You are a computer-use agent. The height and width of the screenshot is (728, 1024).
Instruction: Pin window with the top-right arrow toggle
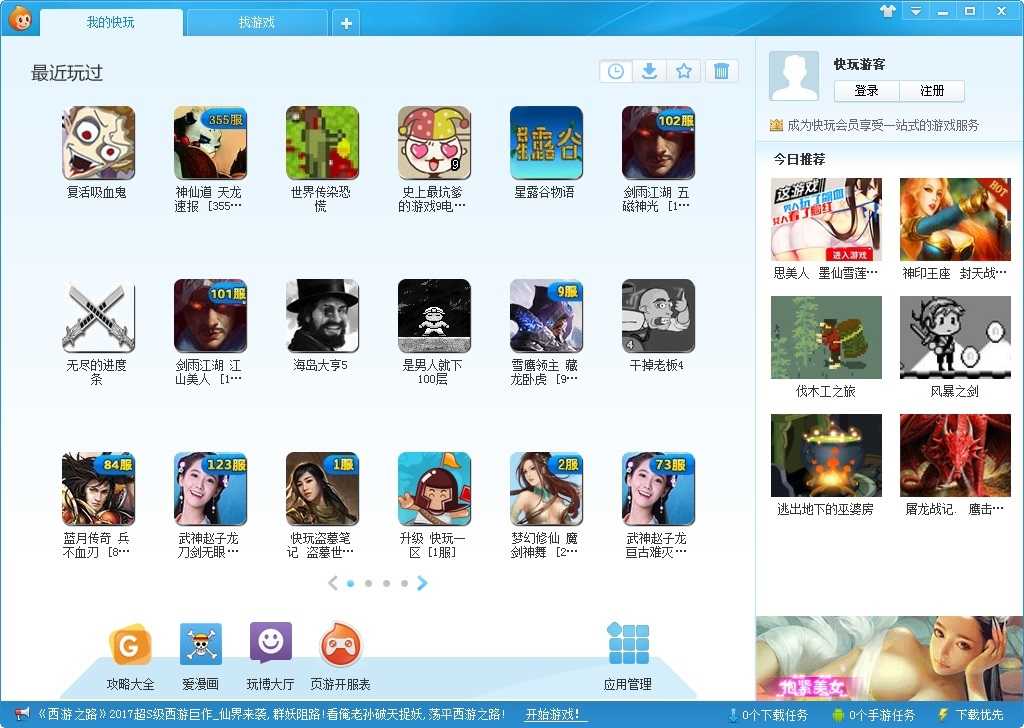(x=889, y=10)
